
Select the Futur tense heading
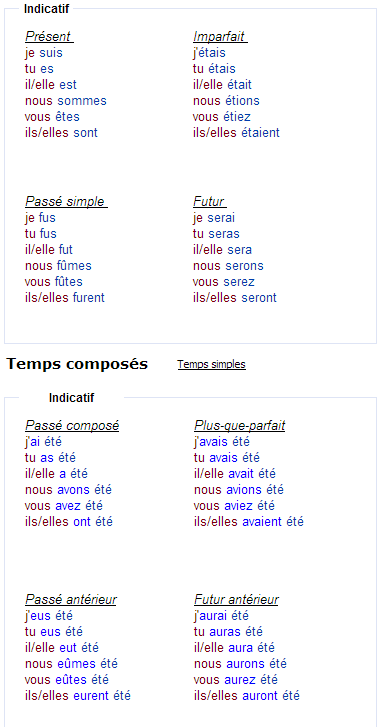point(210,202)
